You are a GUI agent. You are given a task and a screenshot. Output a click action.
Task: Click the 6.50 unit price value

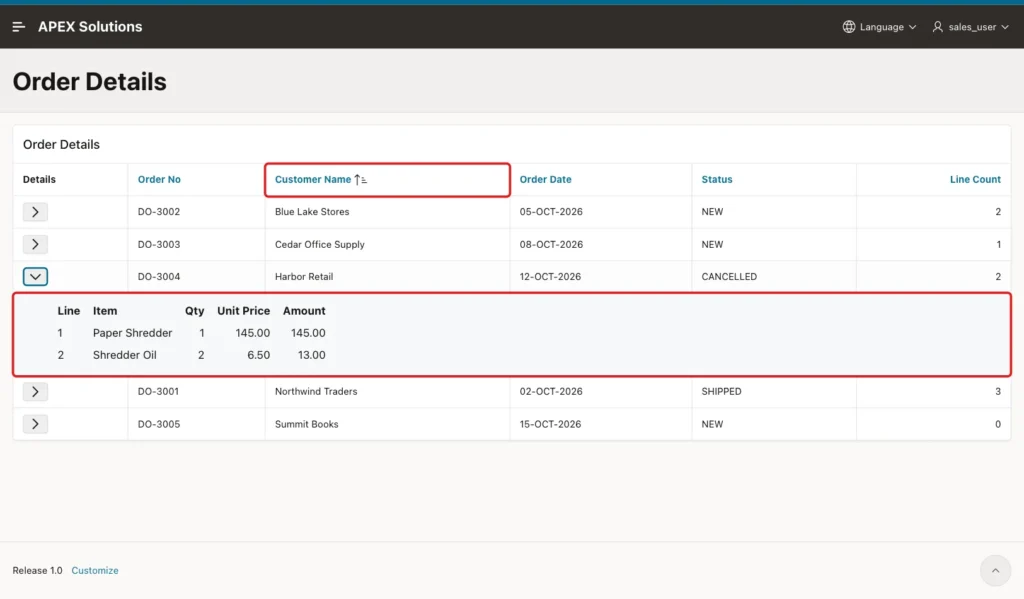click(259, 355)
